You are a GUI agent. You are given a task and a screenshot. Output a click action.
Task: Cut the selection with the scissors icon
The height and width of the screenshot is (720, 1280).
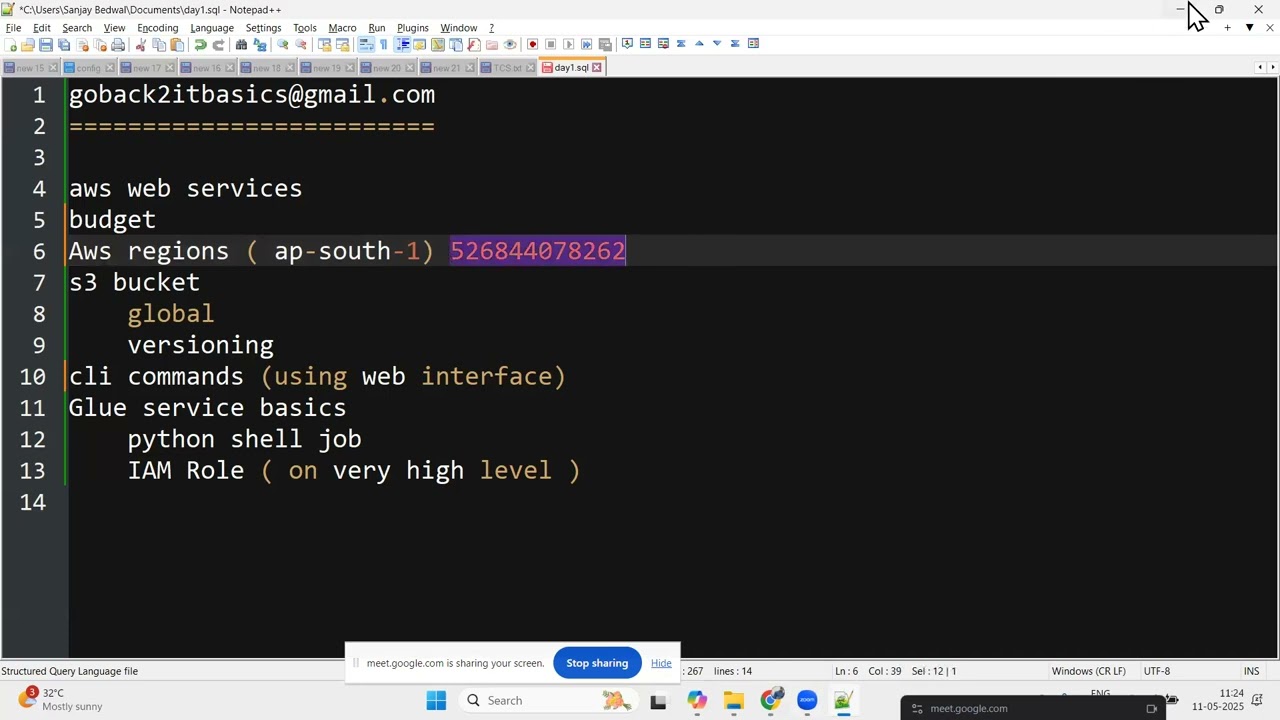[x=141, y=45]
